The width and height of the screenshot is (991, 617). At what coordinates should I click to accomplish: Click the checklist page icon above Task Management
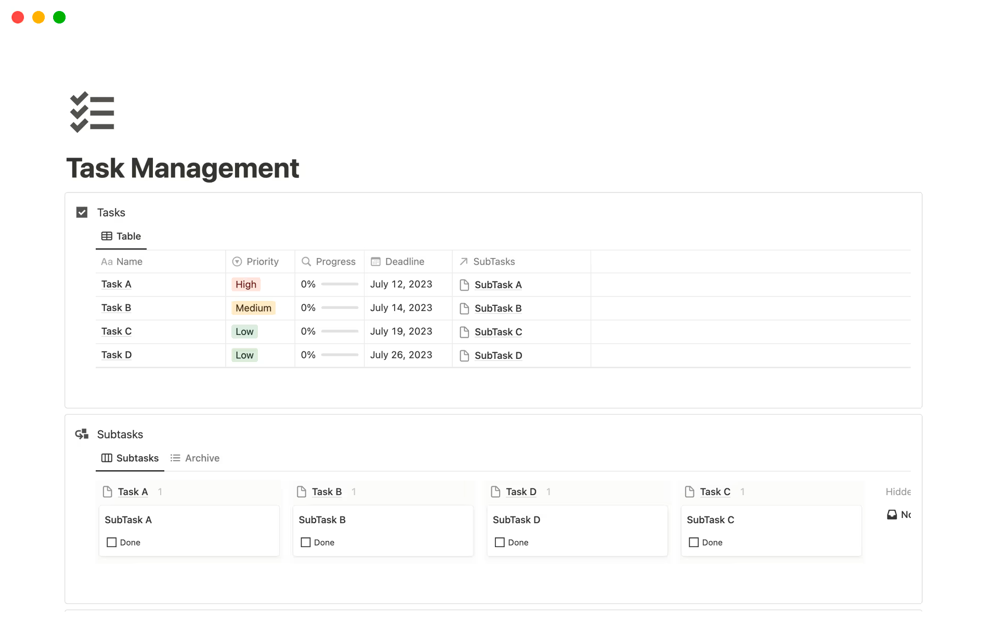click(x=91, y=111)
